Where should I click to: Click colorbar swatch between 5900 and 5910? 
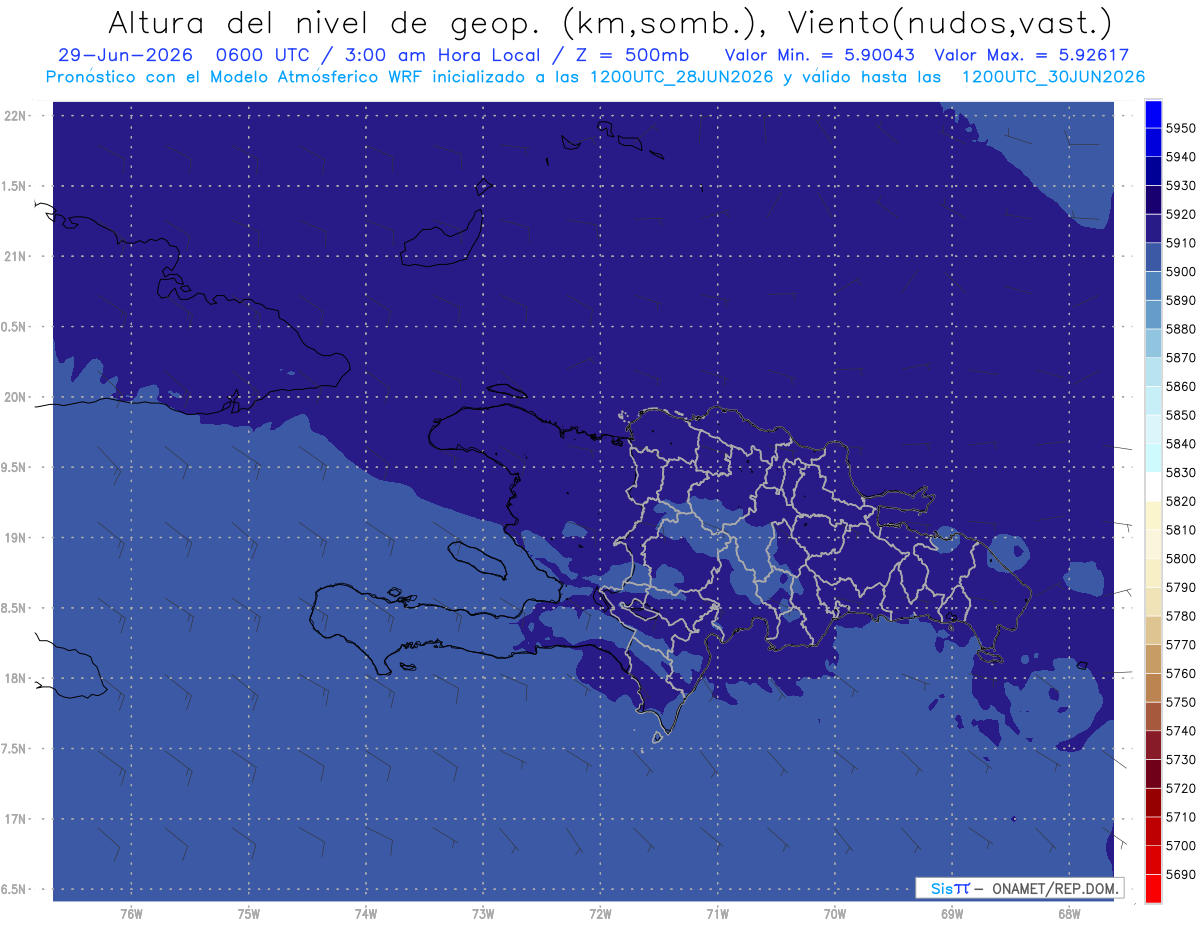(1153, 257)
